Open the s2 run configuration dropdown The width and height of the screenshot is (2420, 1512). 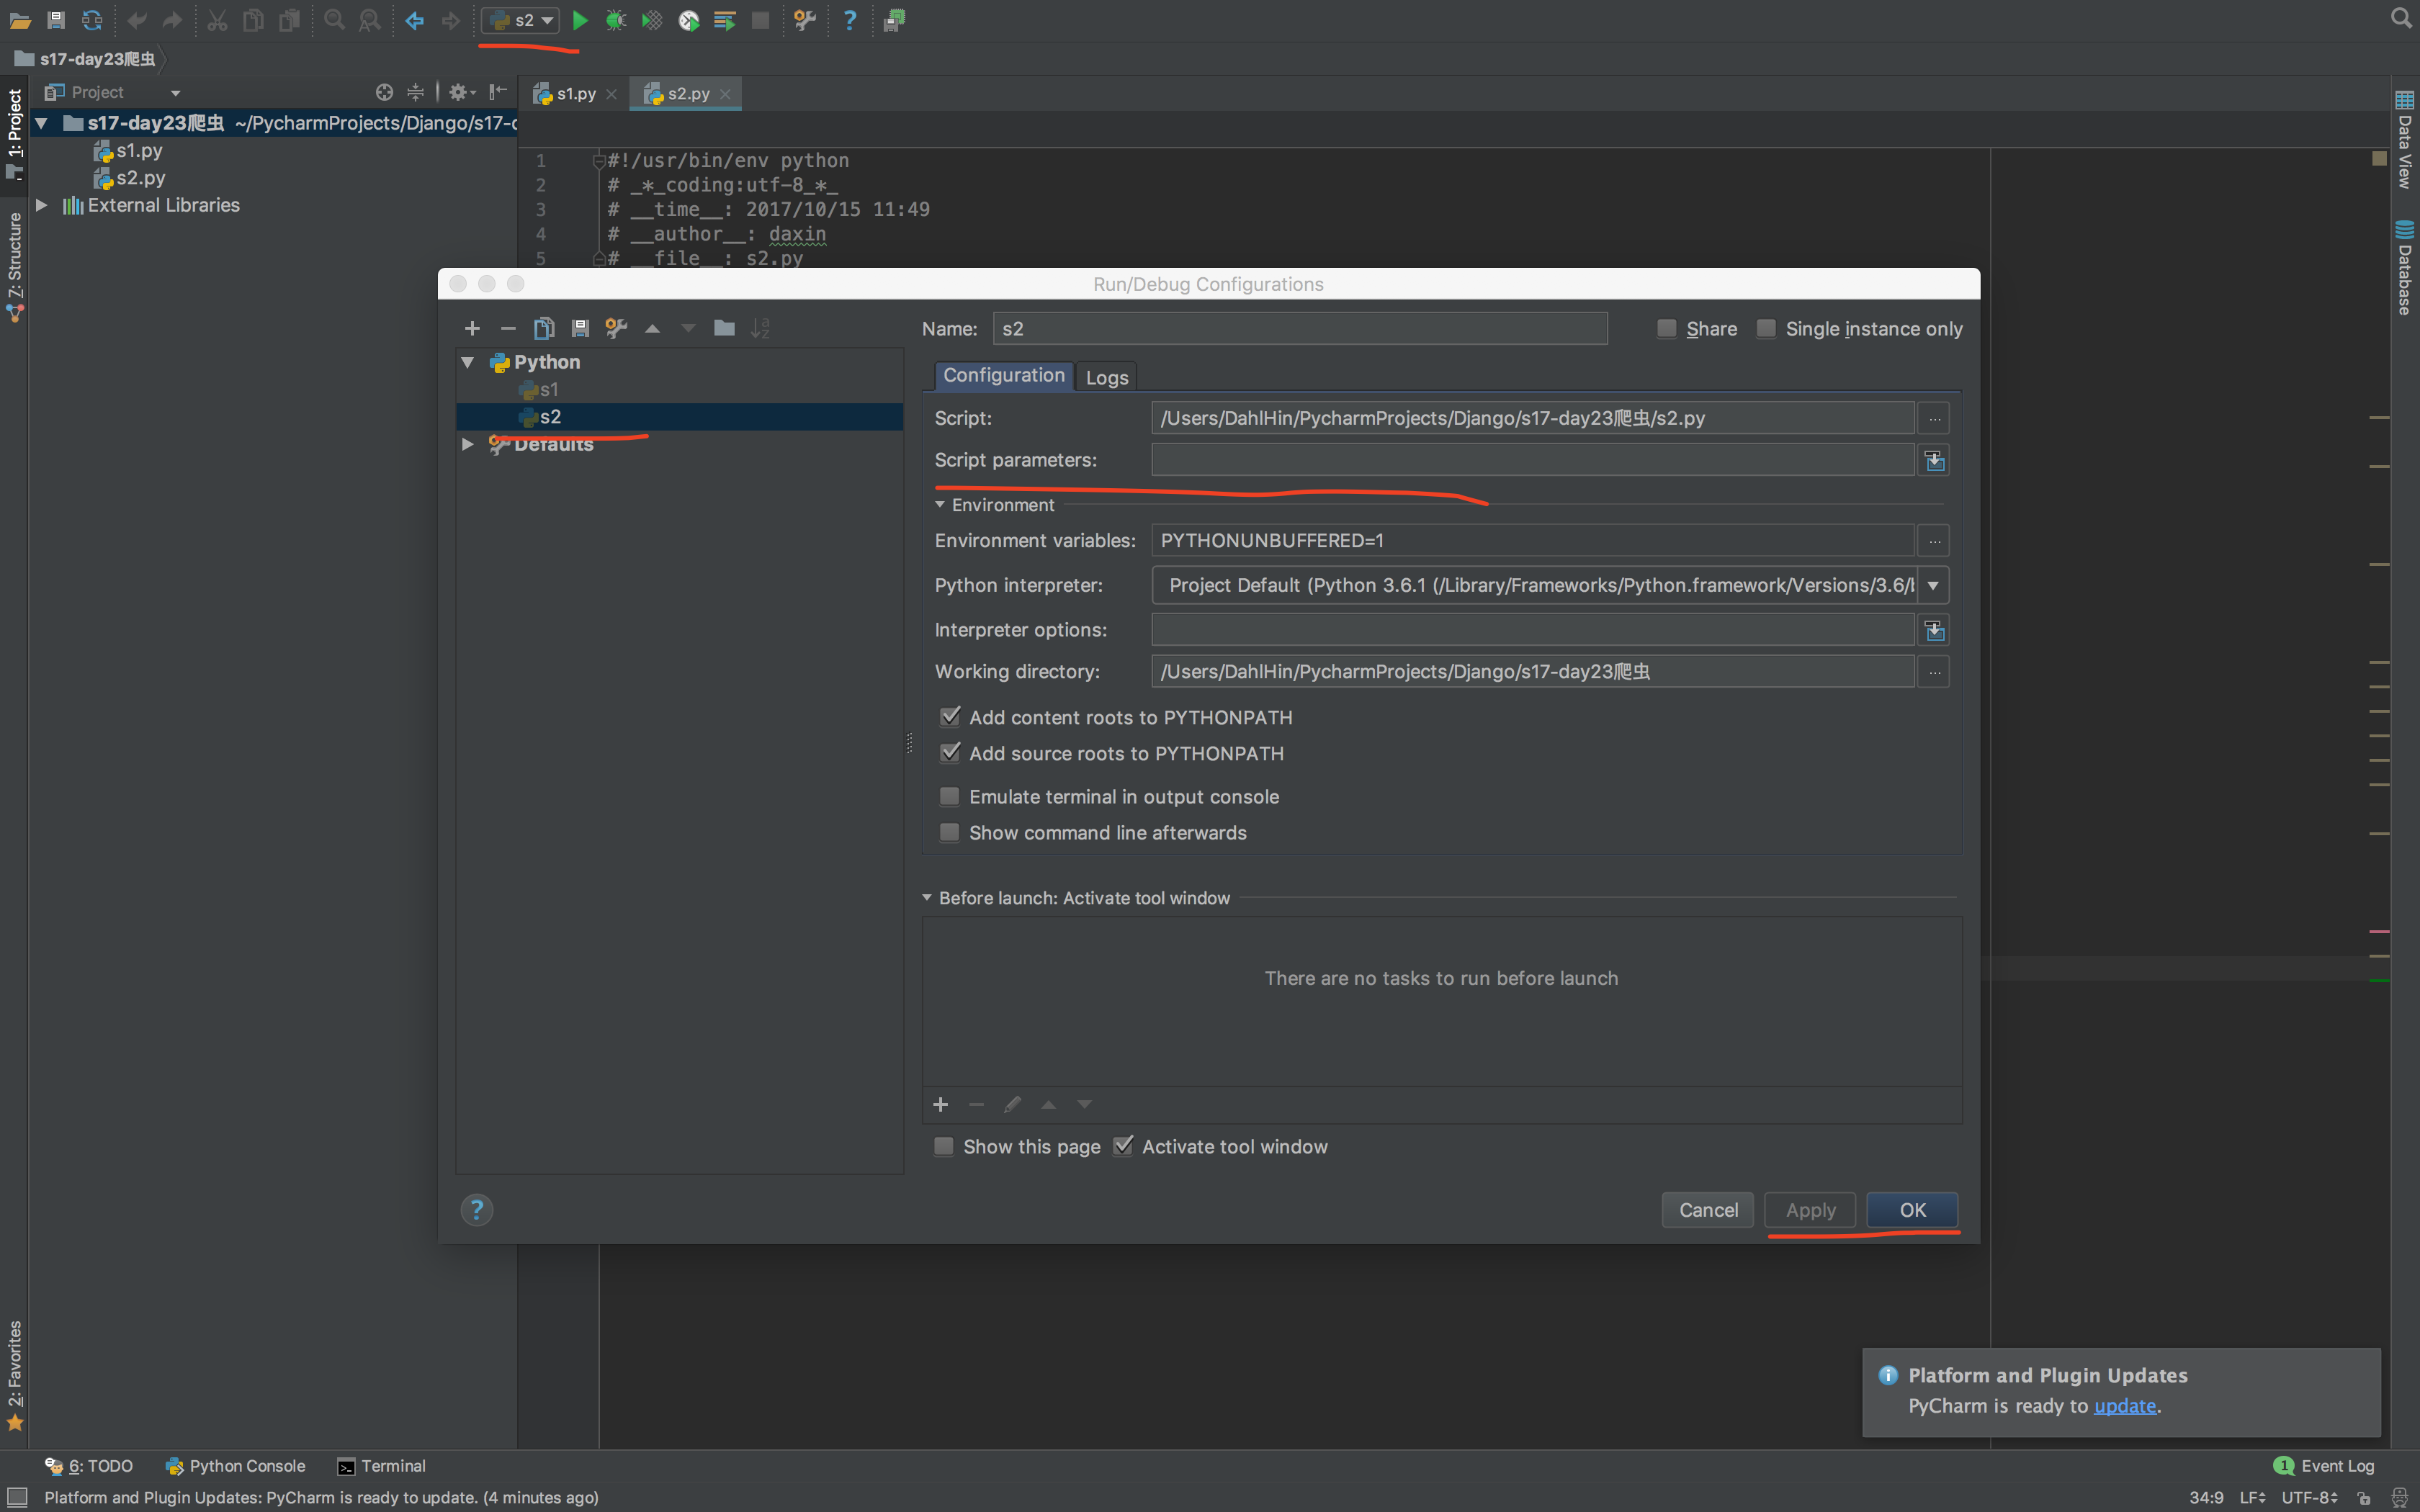pyautogui.click(x=520, y=20)
